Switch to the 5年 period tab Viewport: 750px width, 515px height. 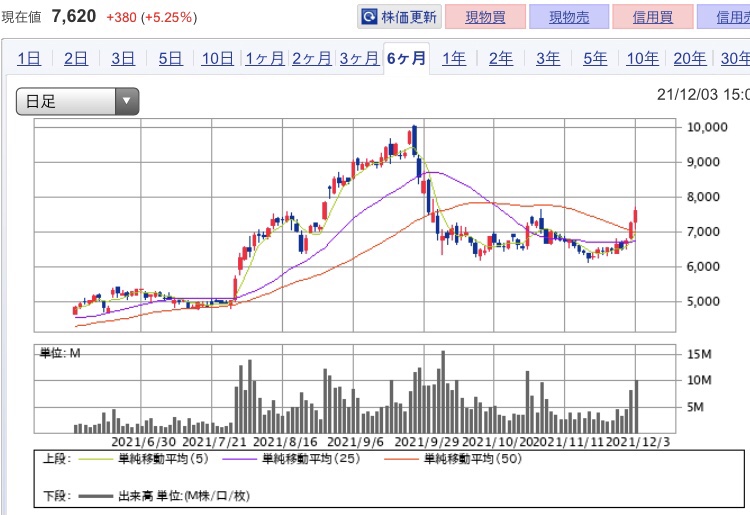click(x=596, y=59)
